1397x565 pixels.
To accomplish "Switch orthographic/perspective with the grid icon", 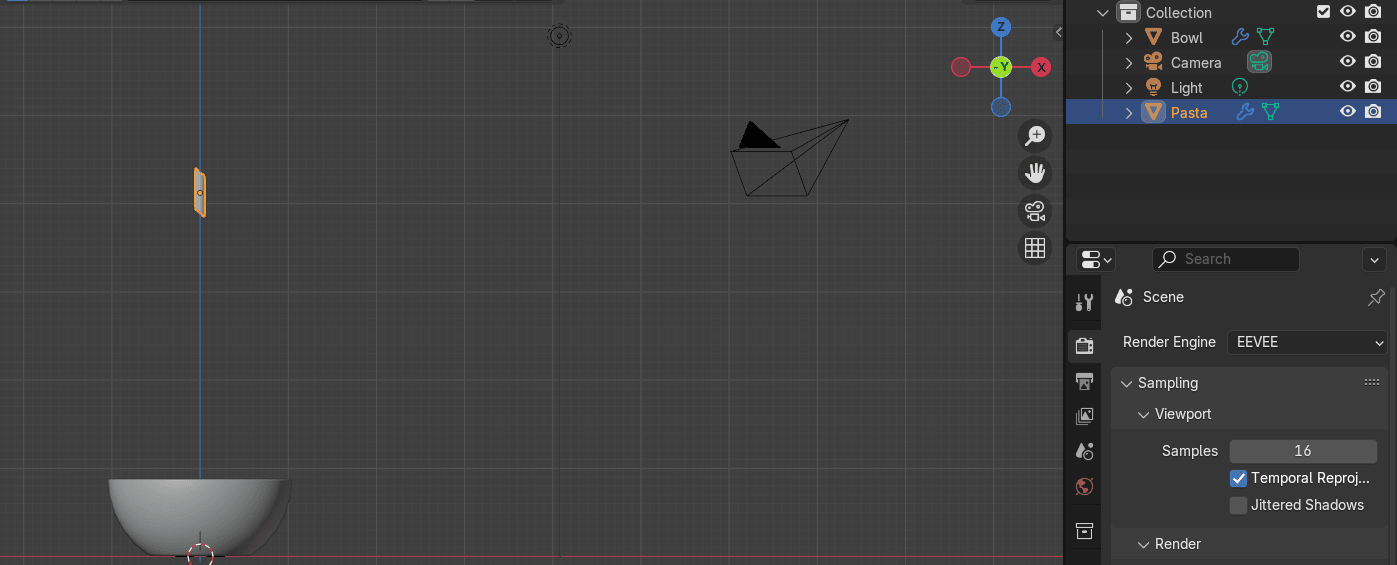I will (1035, 248).
